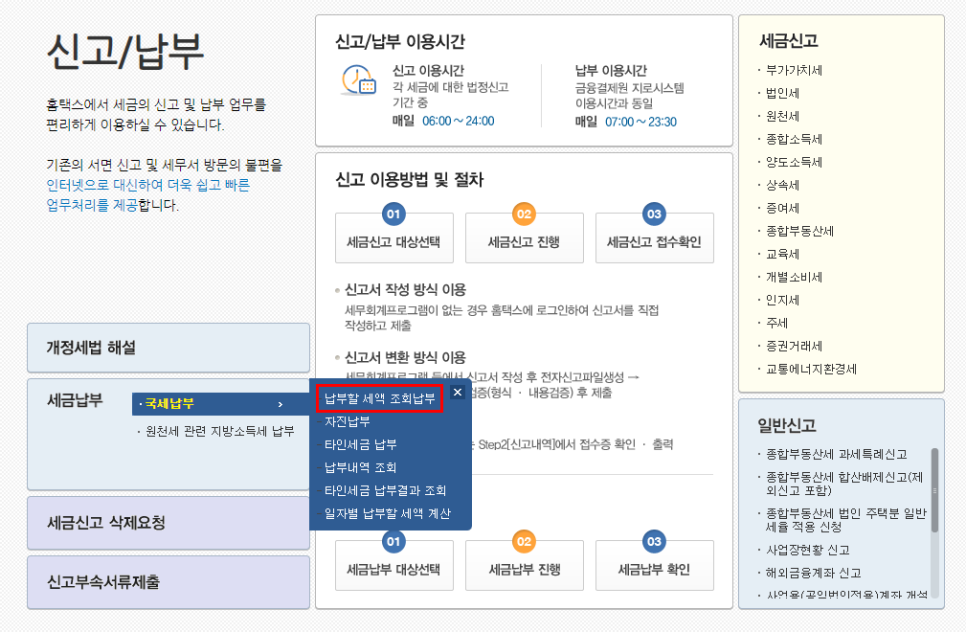Open 해외금융계좌 신고 link
The height and width of the screenshot is (632, 966).
tap(813, 573)
